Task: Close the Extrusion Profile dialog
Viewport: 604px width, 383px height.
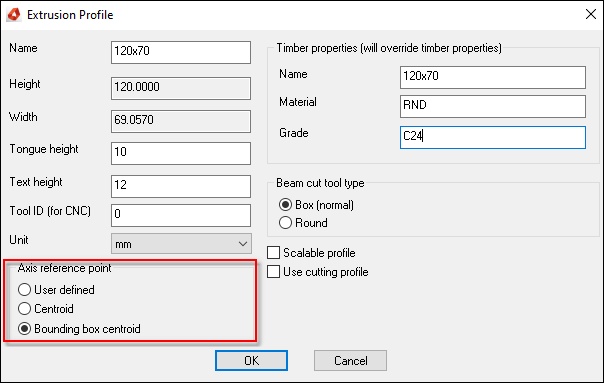Action: click(x=591, y=14)
